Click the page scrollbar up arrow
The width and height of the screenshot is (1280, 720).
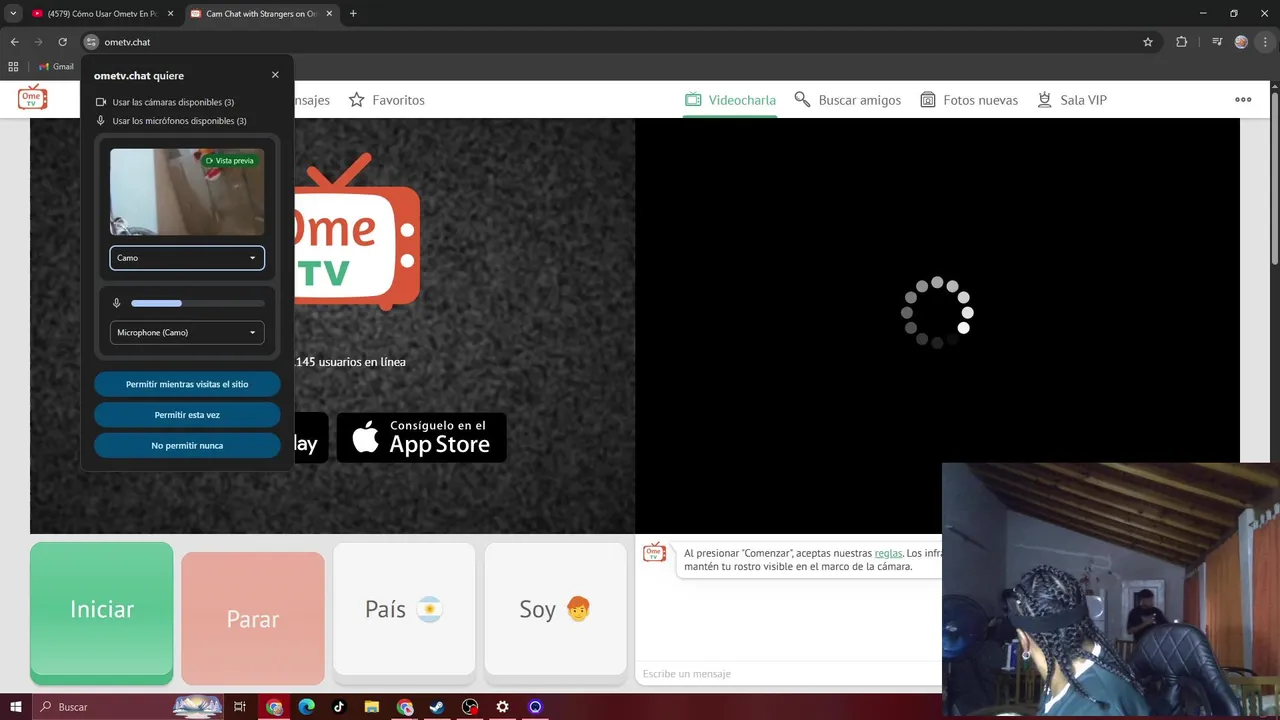(1275, 87)
